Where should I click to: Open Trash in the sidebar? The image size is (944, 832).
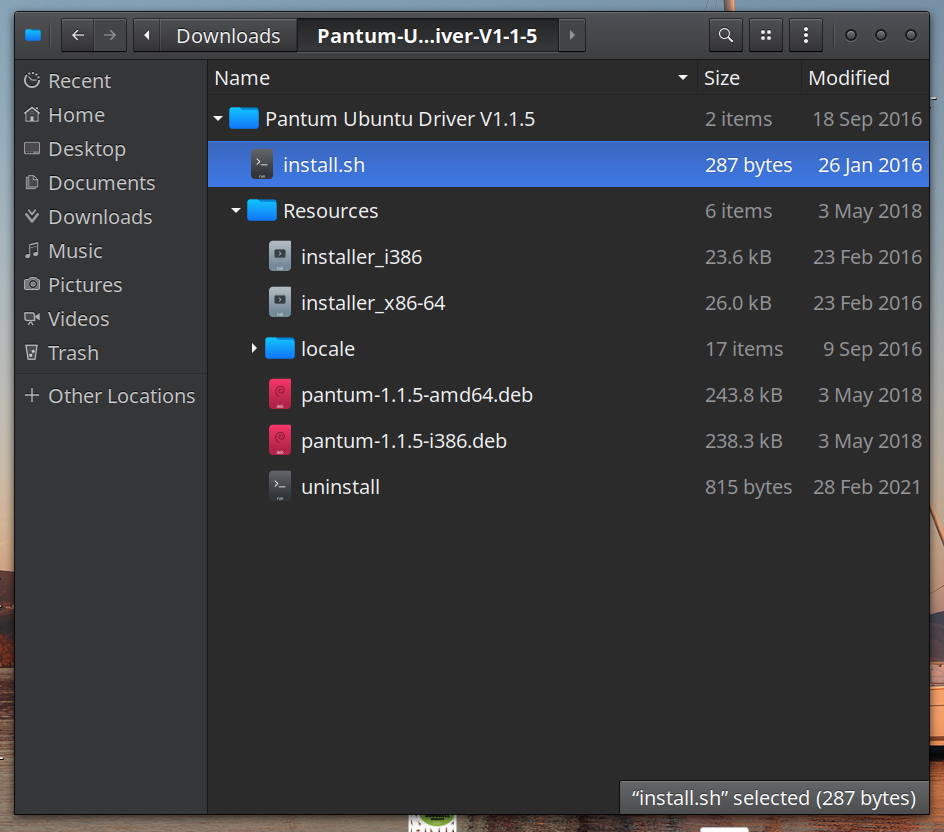pyautogui.click(x=73, y=353)
